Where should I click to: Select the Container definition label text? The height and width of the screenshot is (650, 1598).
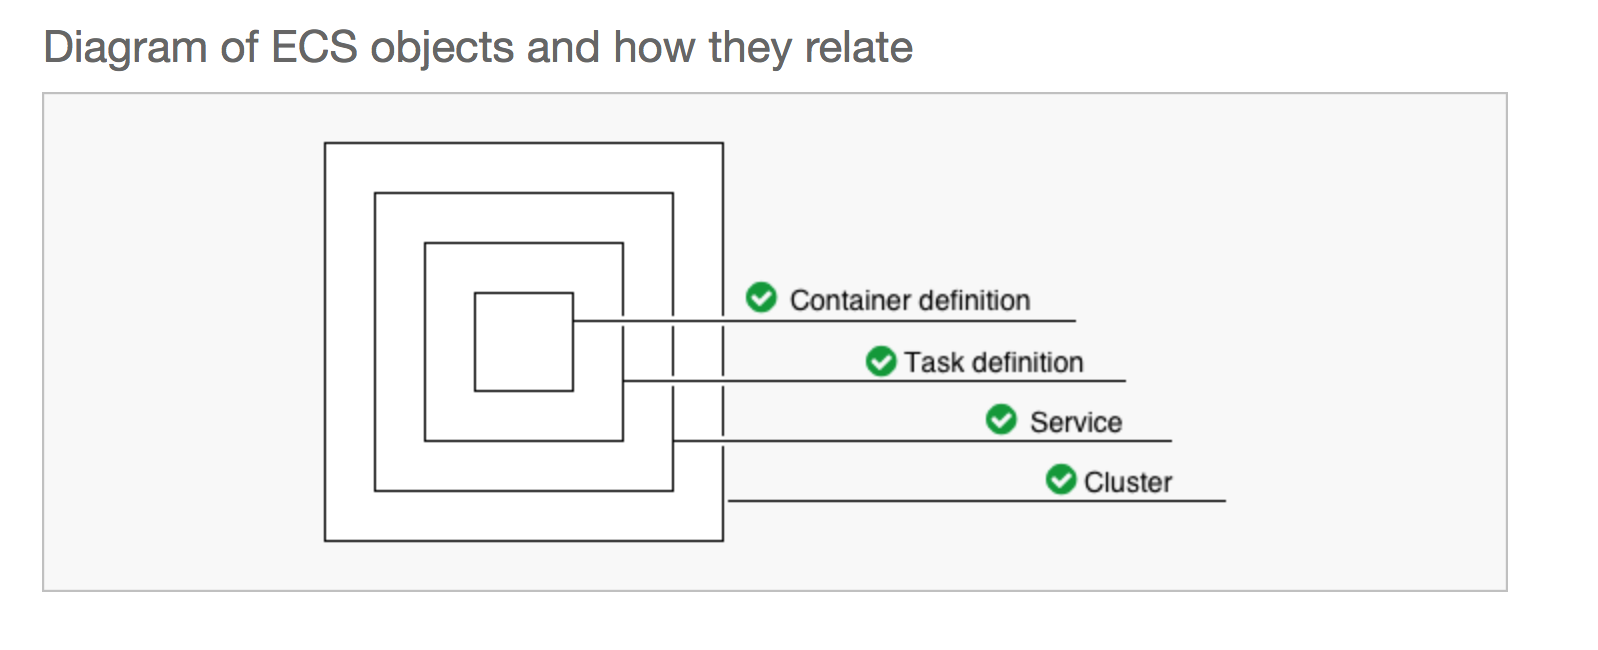click(x=910, y=300)
